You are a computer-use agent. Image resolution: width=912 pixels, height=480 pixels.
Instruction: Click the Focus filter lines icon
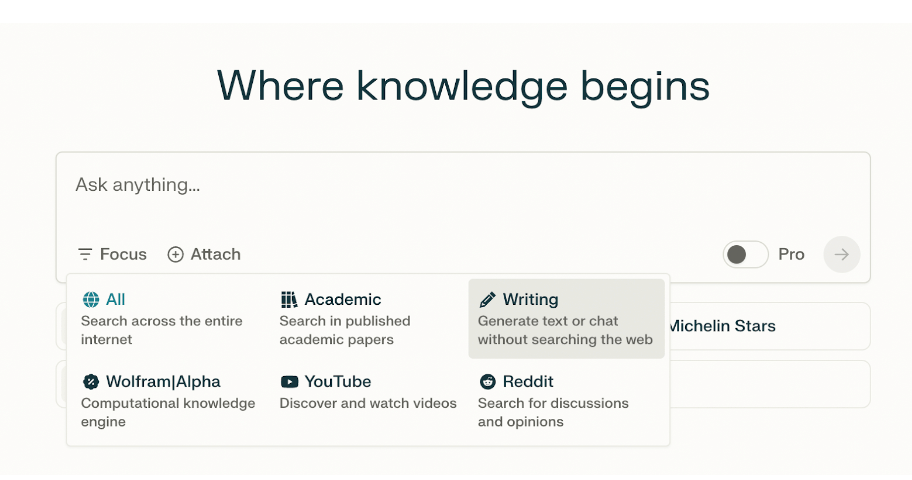[x=85, y=254]
